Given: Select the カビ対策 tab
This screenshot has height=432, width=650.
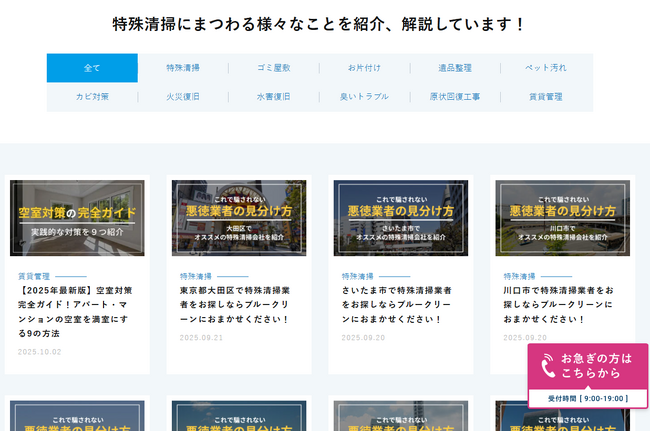Looking at the screenshot, I should [92, 97].
